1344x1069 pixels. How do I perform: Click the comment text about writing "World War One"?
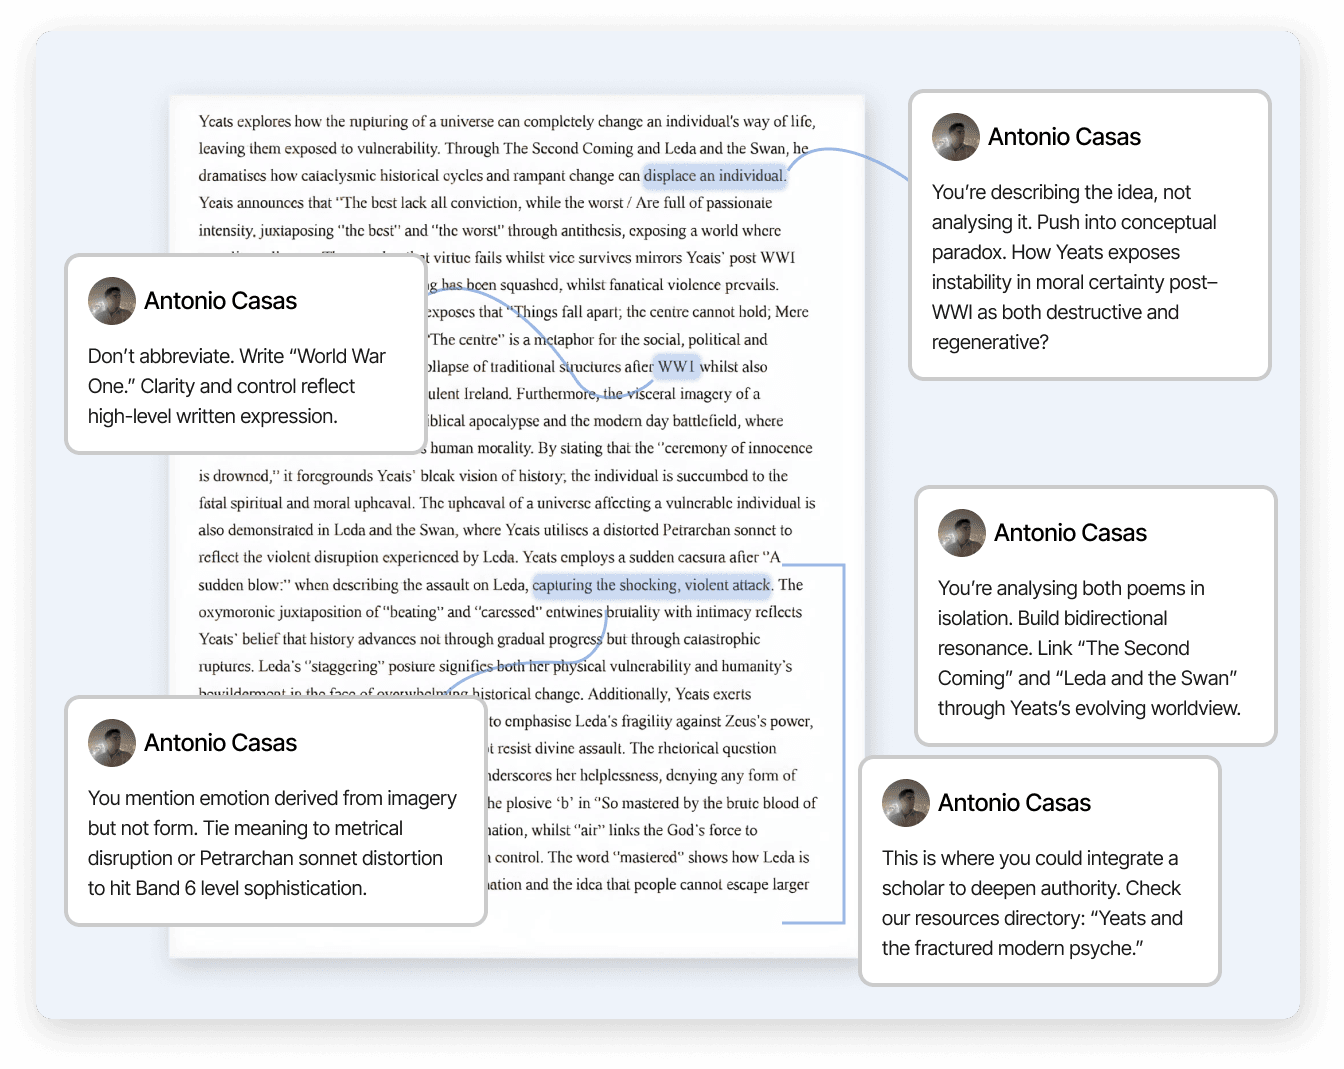point(237,386)
